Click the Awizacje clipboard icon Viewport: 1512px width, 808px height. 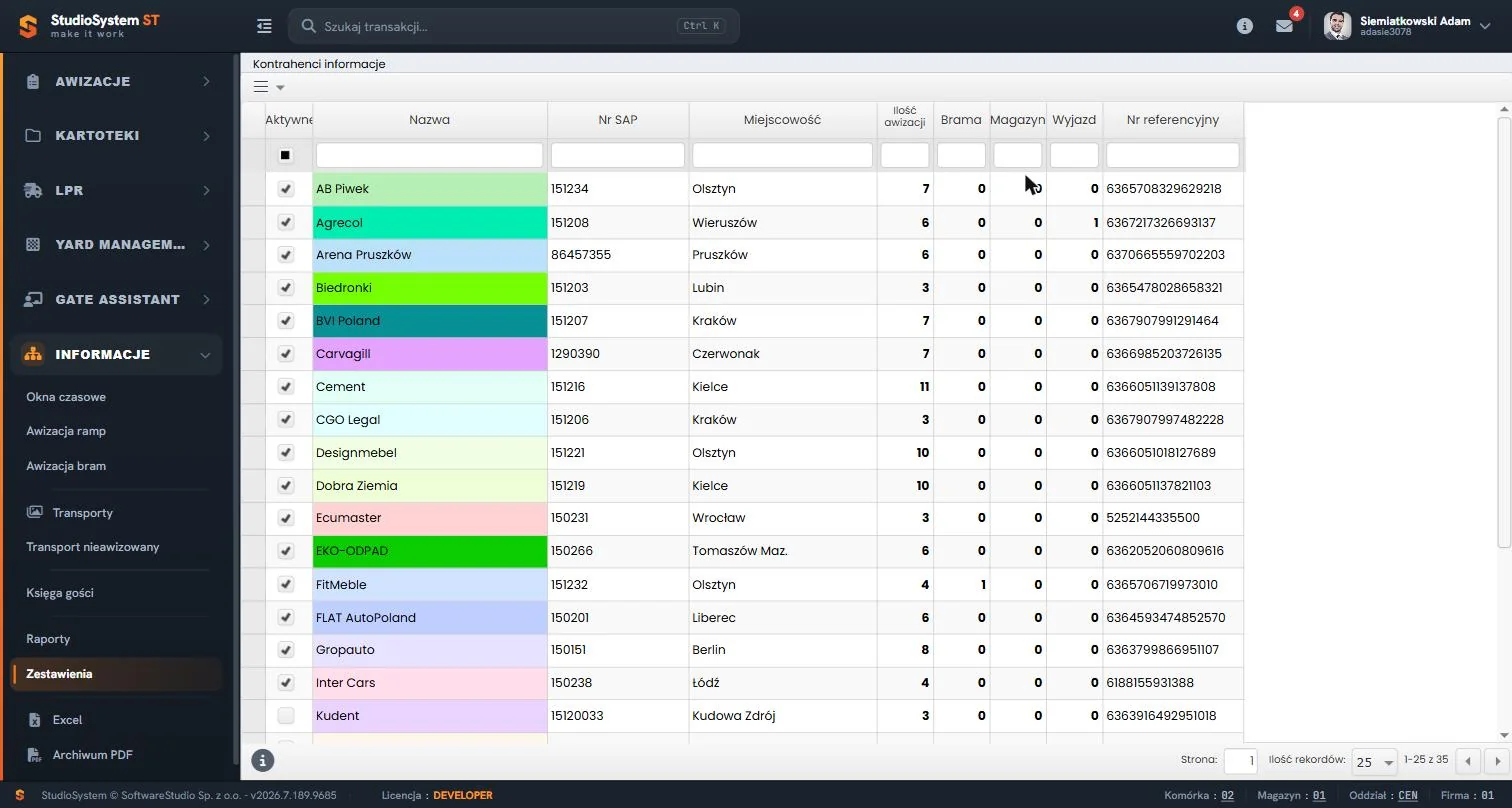[33, 81]
